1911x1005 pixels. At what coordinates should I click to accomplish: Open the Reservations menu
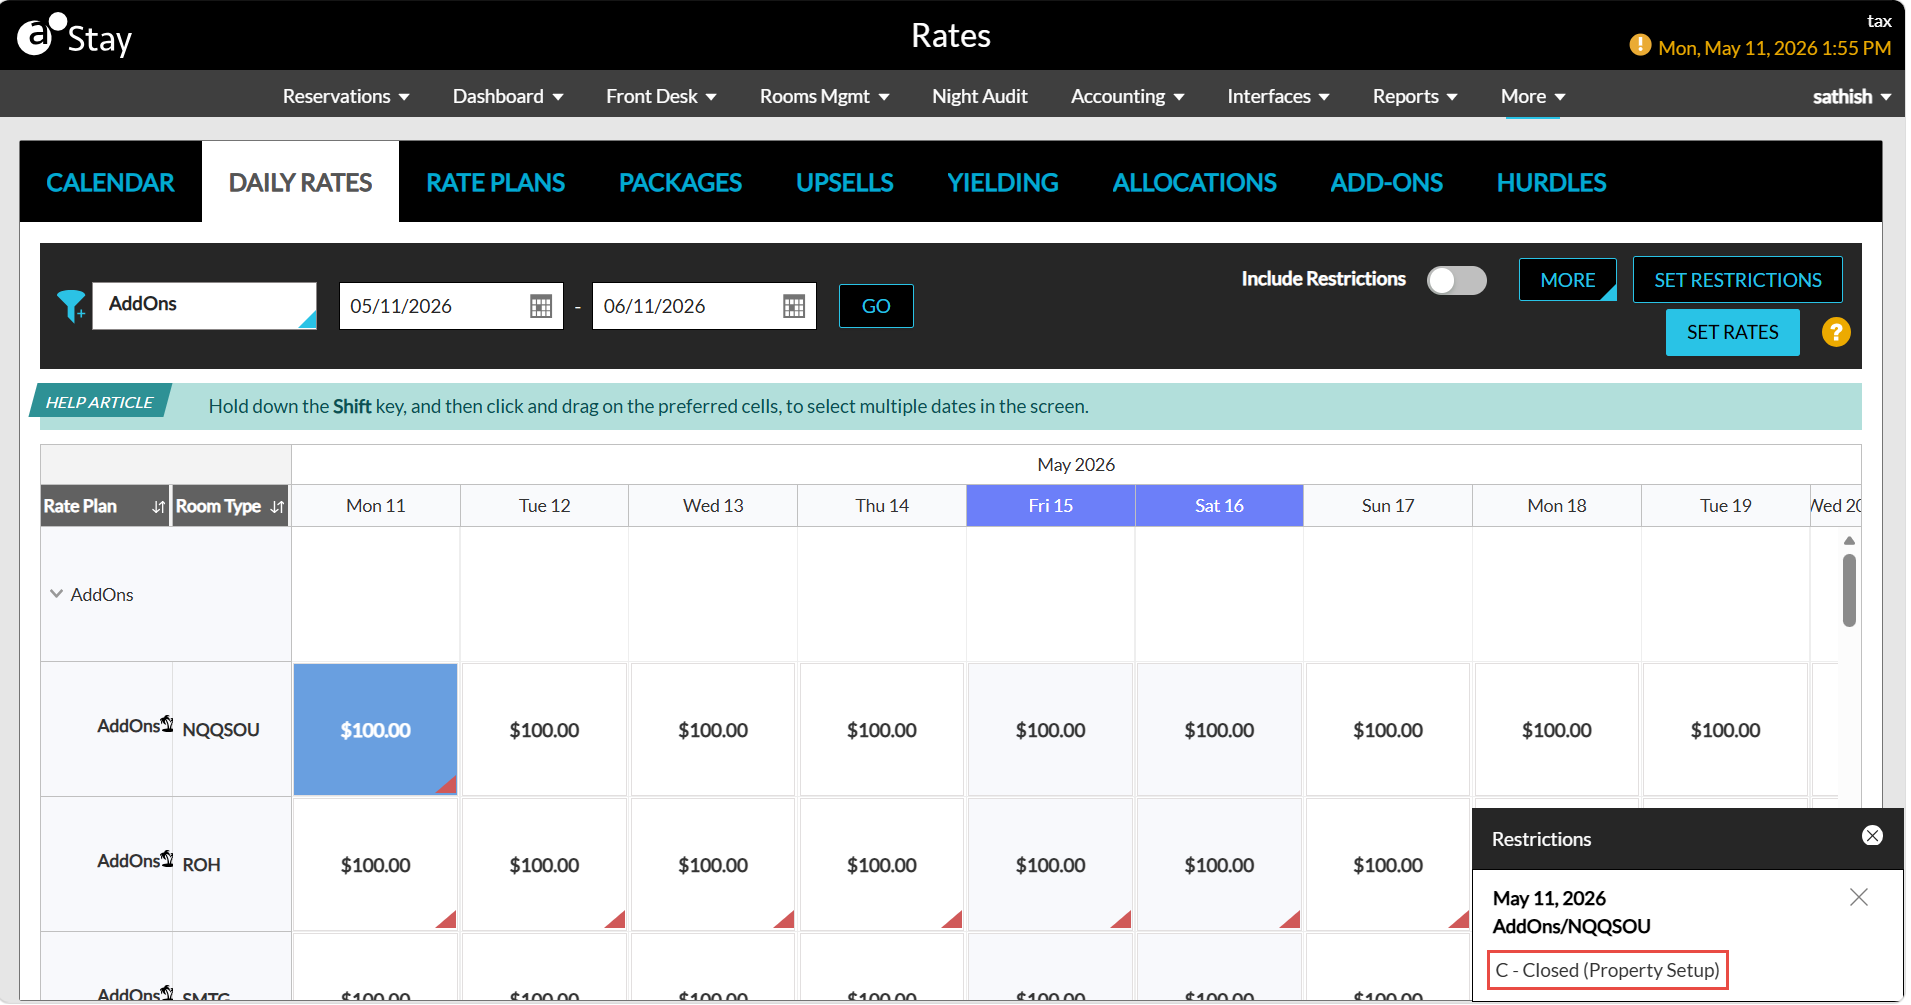[x=346, y=96]
